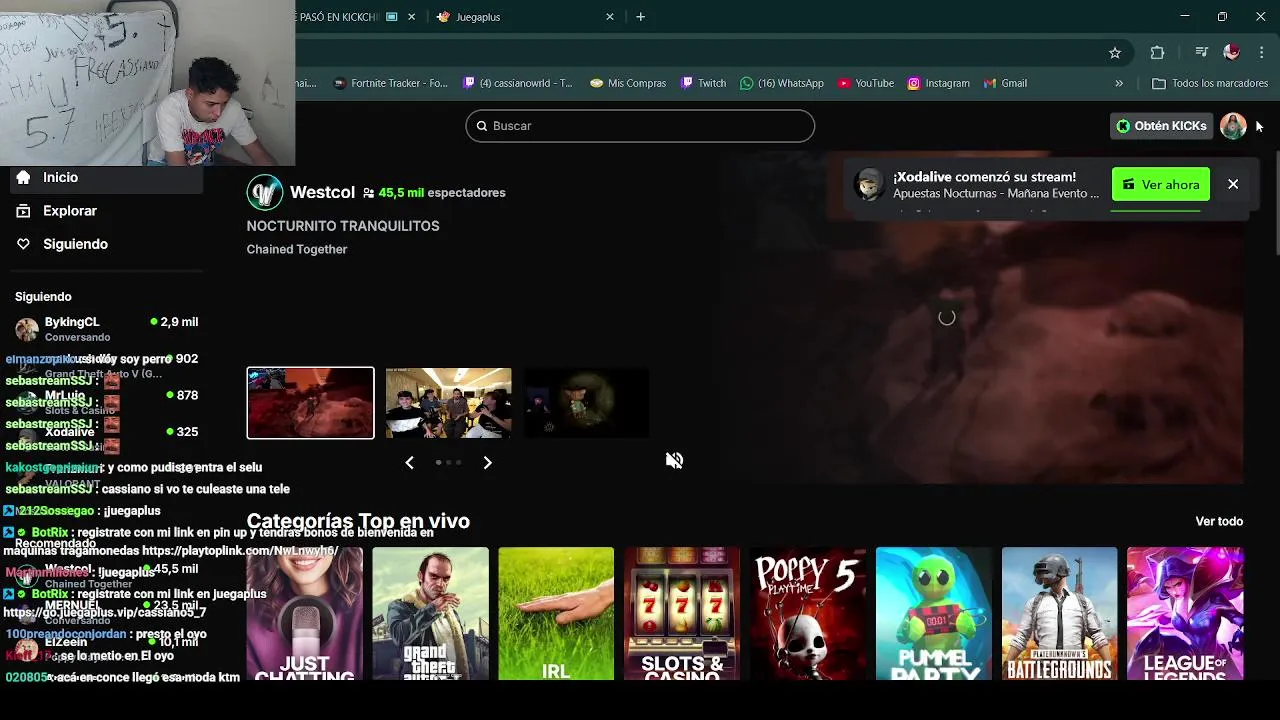Viewport: 1280px width, 720px height.
Task: Open the Chrome profile avatar
Action: pos(1231,53)
